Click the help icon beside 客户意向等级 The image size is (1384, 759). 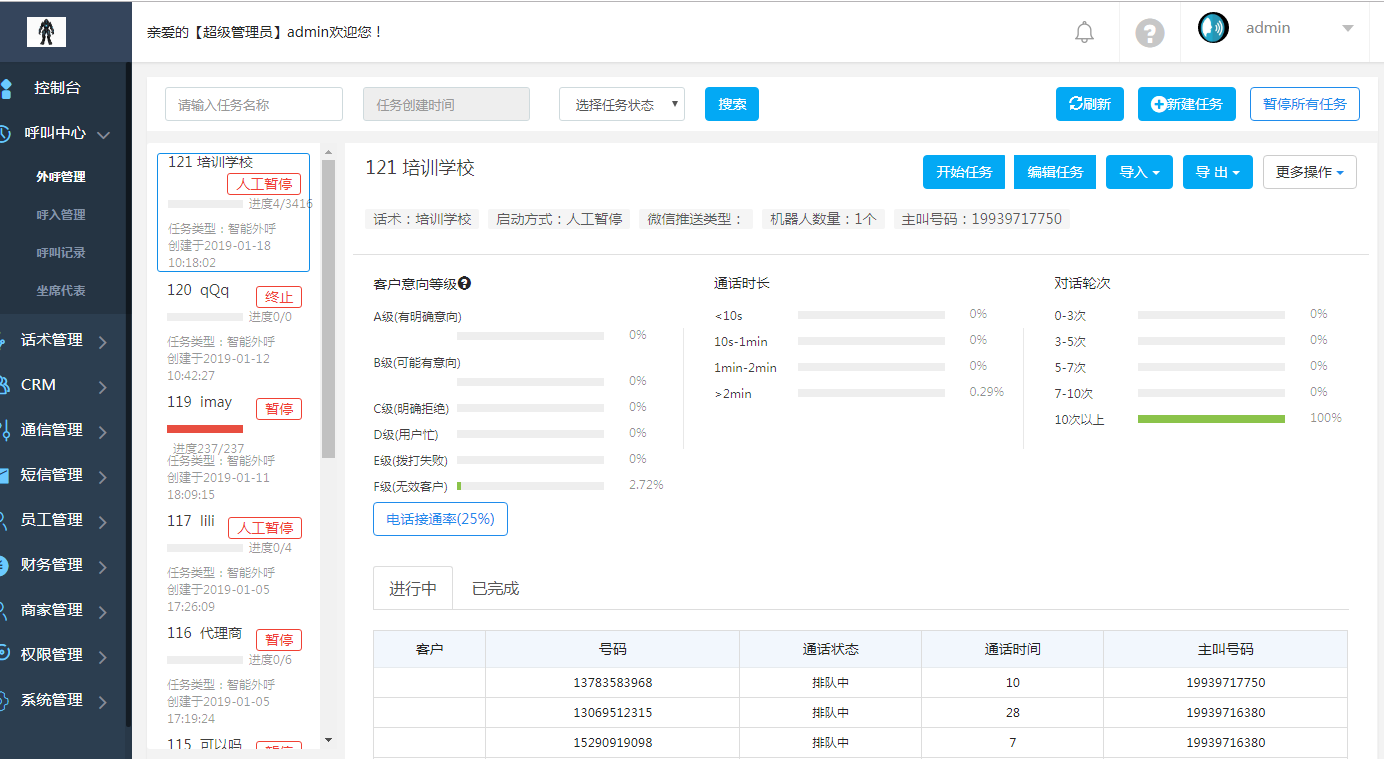(x=464, y=284)
